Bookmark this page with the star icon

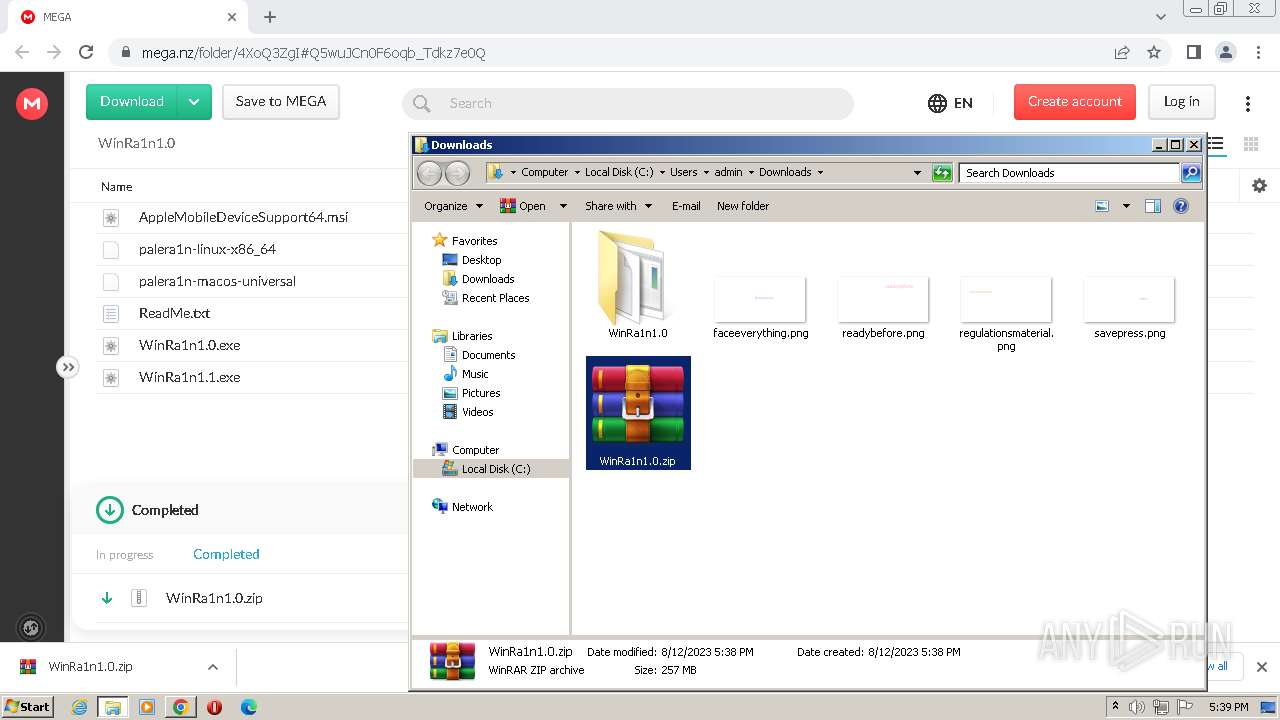coord(1154,52)
